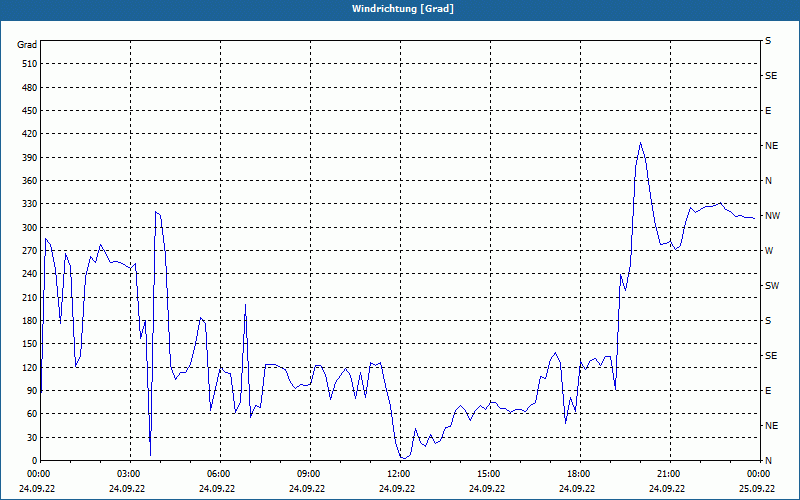The height and width of the screenshot is (500, 800).
Task: Select the 18:00 time label
Action: click(577, 474)
